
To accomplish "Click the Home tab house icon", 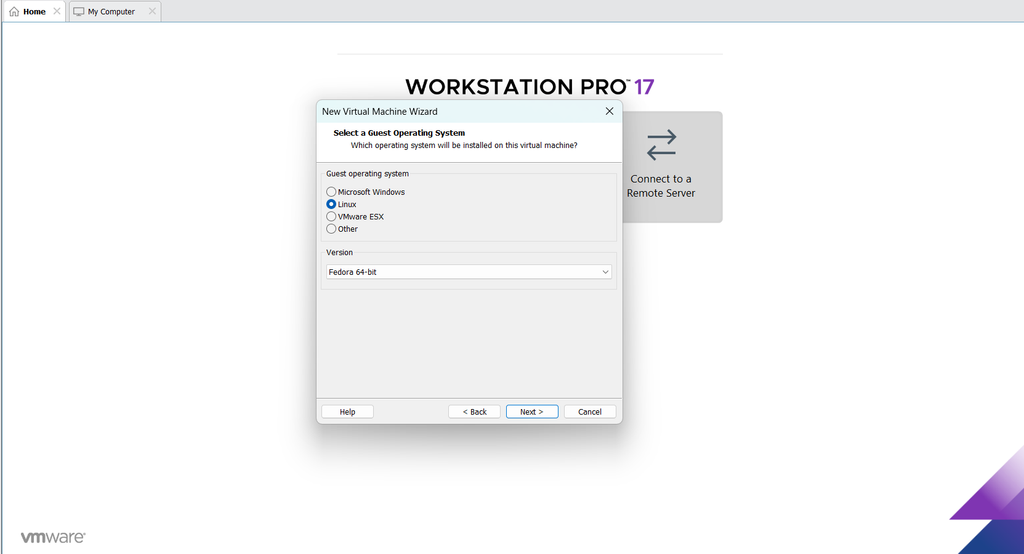I will pyautogui.click(x=14, y=12).
